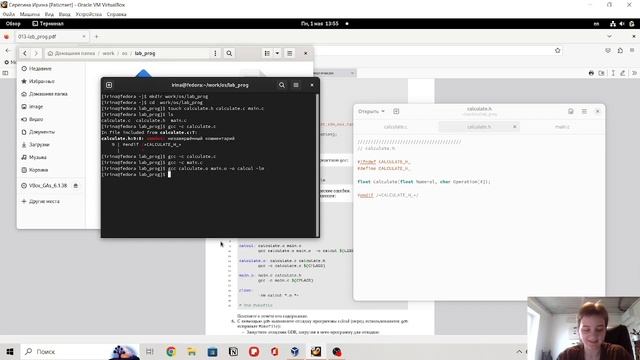
Task: Open File Explorer from the Windows taskbar
Action: pyautogui.click(x=191, y=351)
